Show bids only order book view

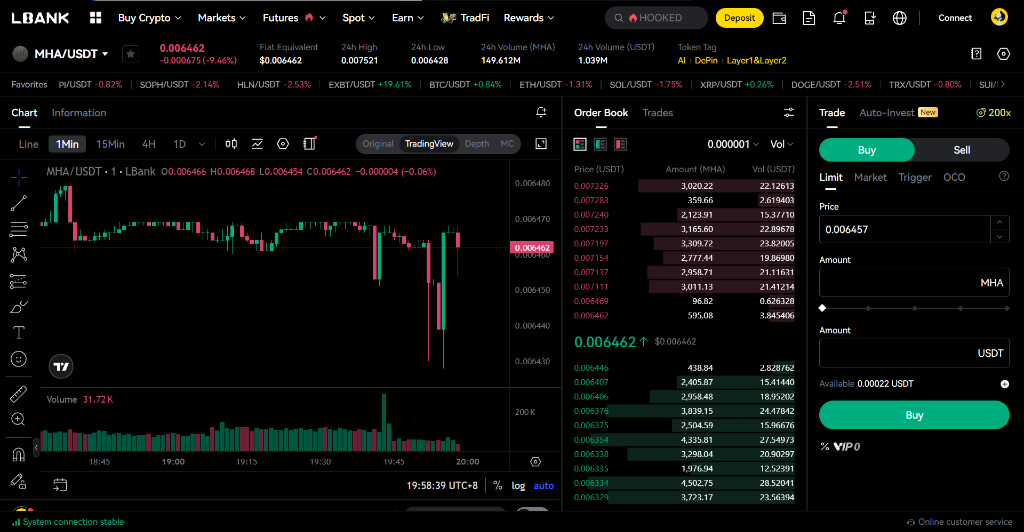click(600, 144)
